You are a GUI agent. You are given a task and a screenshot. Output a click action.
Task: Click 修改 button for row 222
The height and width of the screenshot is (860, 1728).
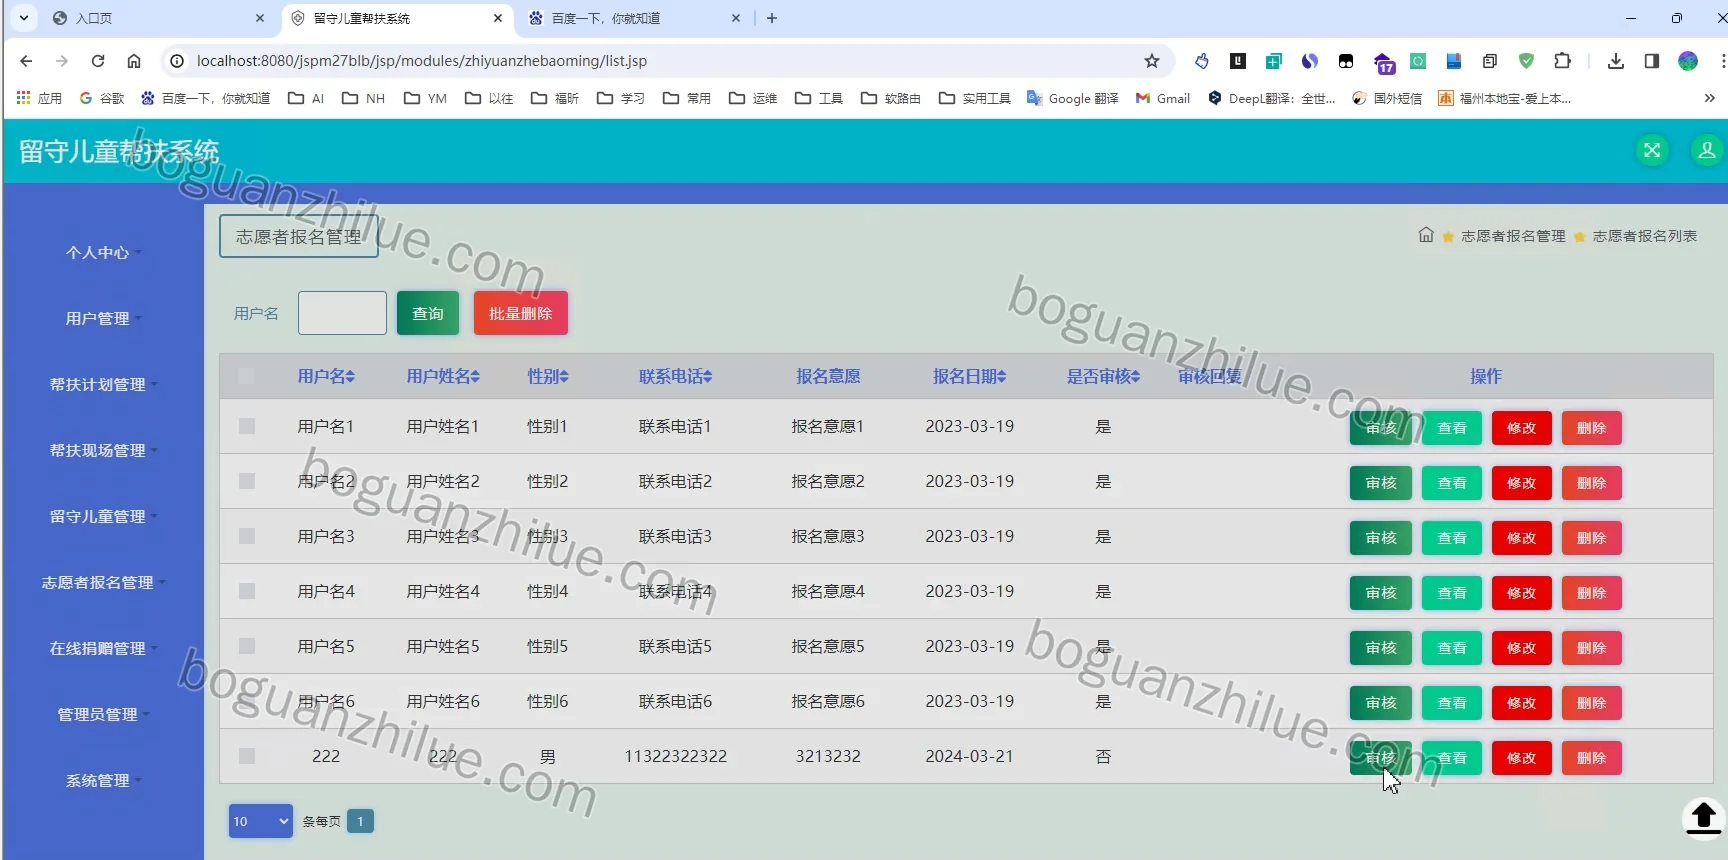1521,758
